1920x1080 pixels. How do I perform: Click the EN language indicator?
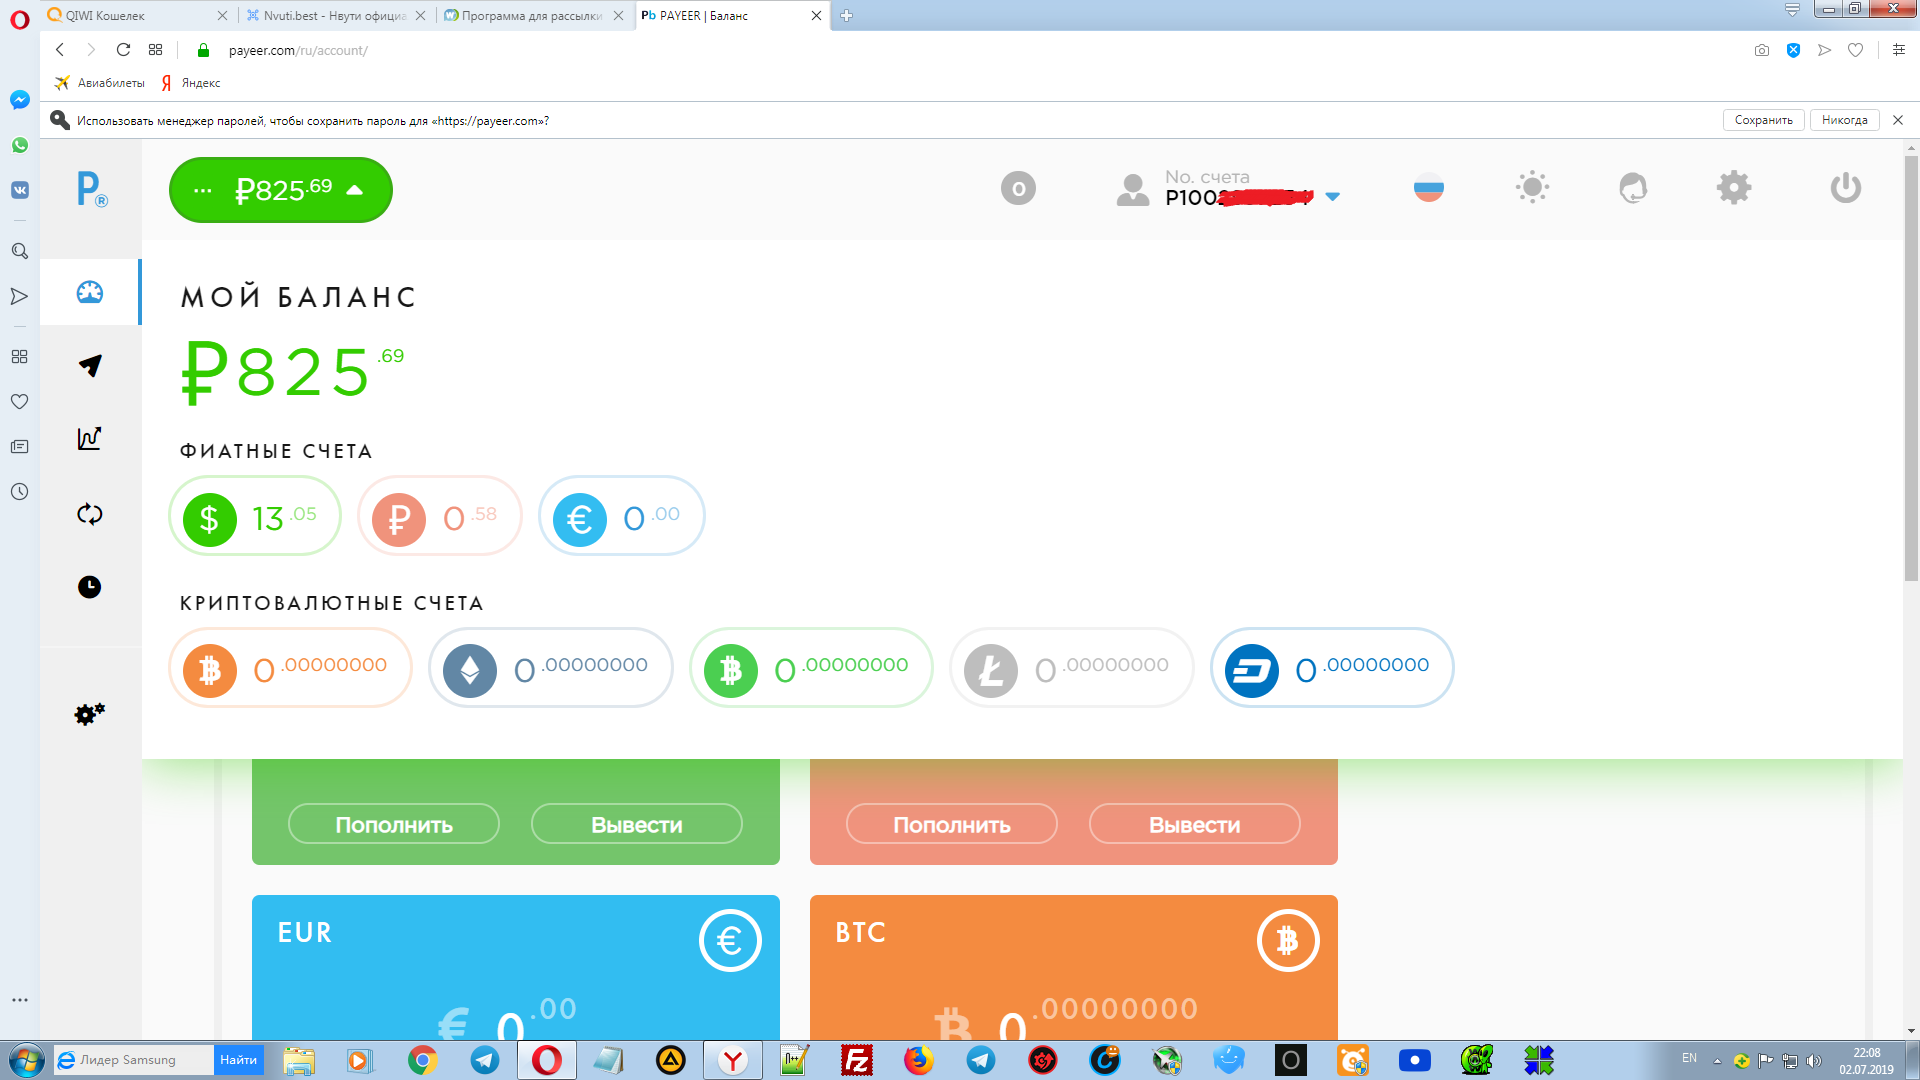coord(1689,1058)
